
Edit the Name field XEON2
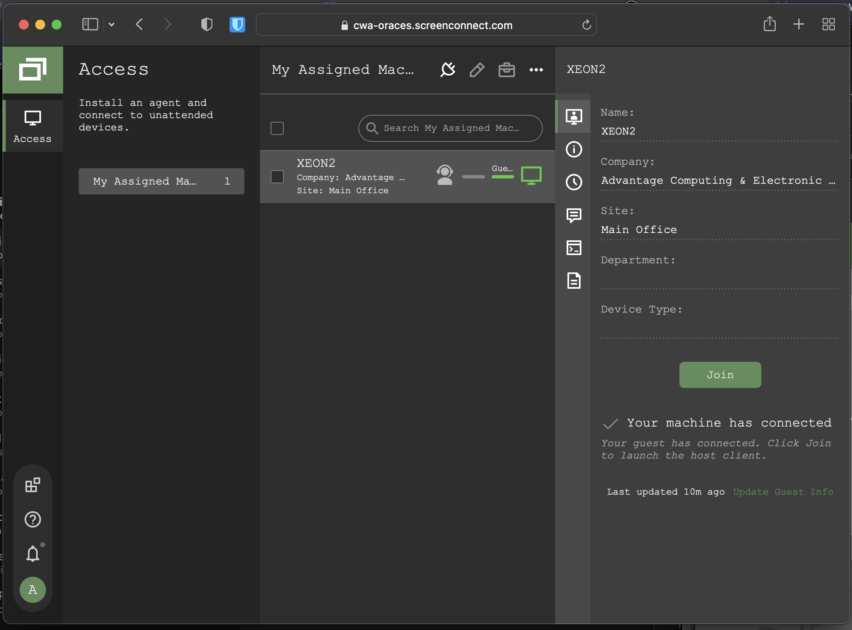(x=719, y=132)
